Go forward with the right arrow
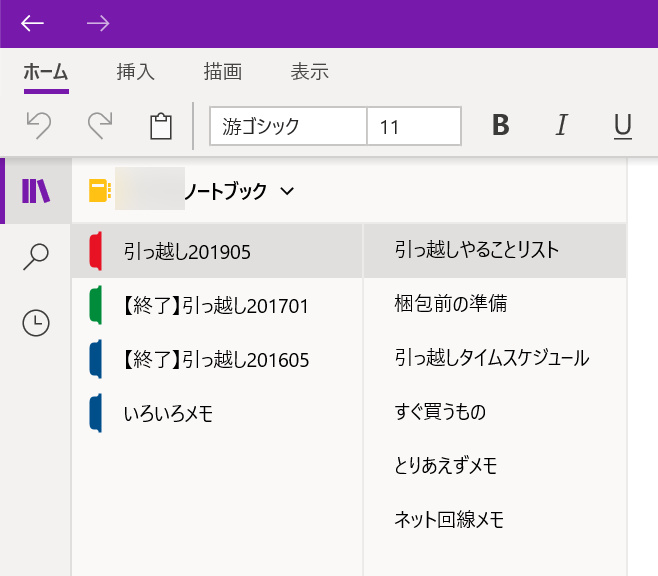The height and width of the screenshot is (576, 658). pyautogui.click(x=98, y=23)
